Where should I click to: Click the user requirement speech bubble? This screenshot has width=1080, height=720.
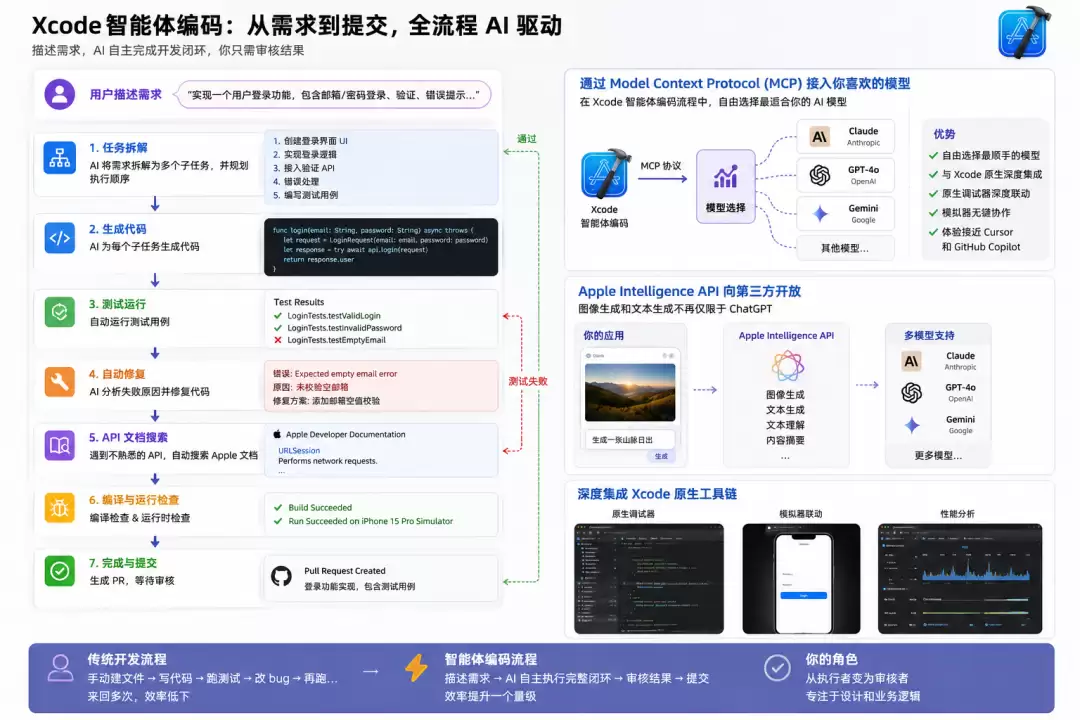pyautogui.click(x=334, y=95)
